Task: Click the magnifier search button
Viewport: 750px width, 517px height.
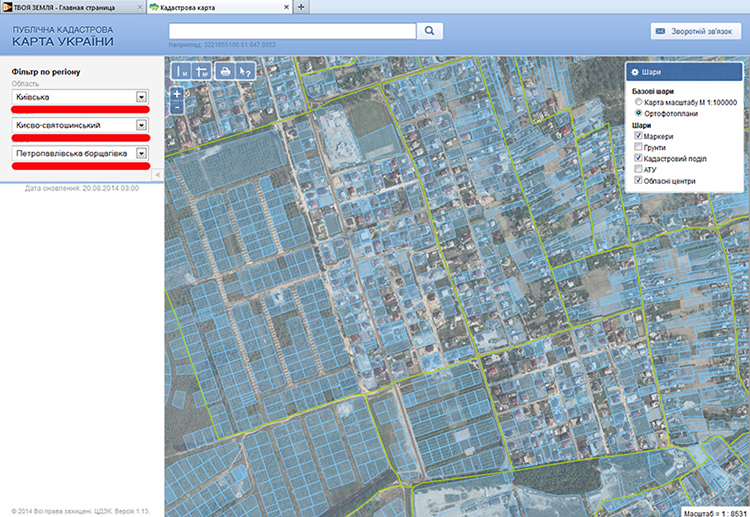Action: 429,31
